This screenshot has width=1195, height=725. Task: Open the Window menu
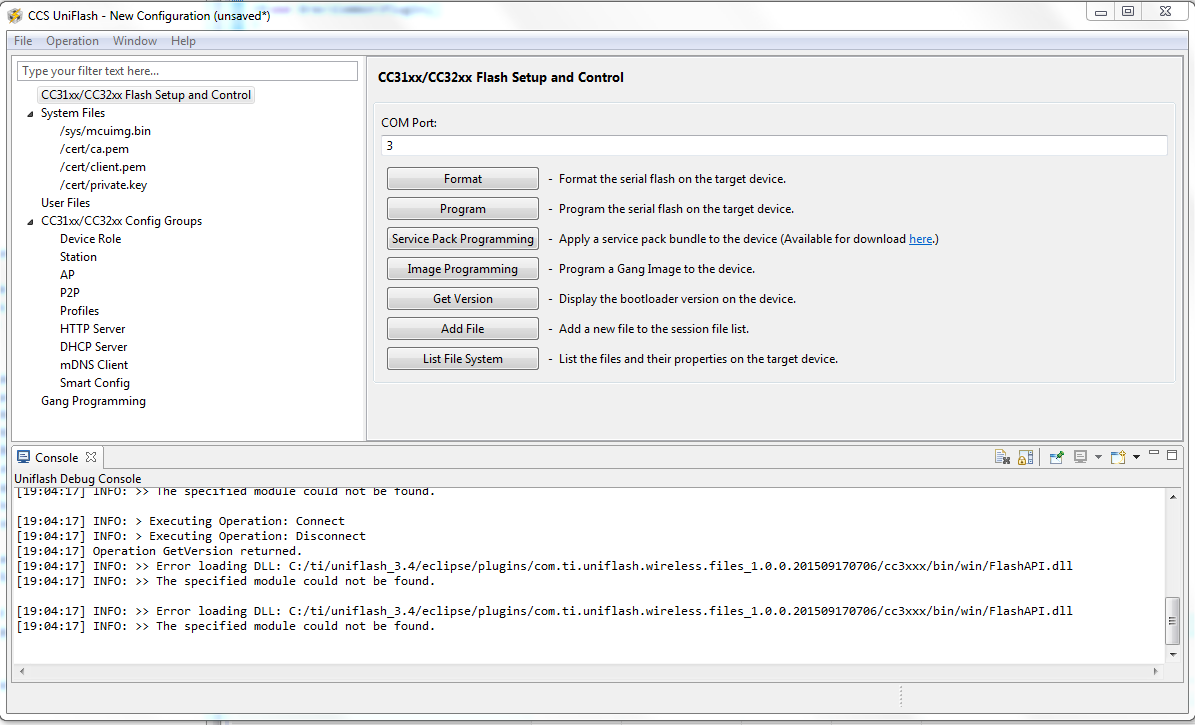[x=134, y=41]
